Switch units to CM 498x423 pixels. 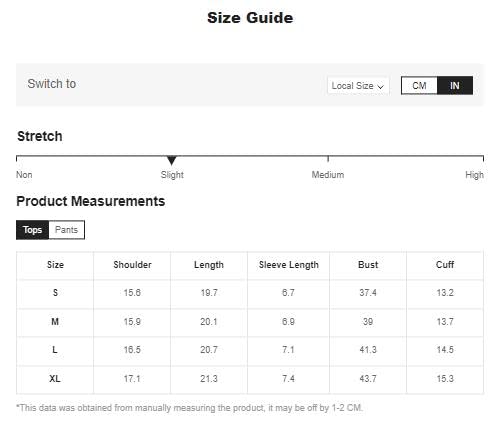click(419, 86)
